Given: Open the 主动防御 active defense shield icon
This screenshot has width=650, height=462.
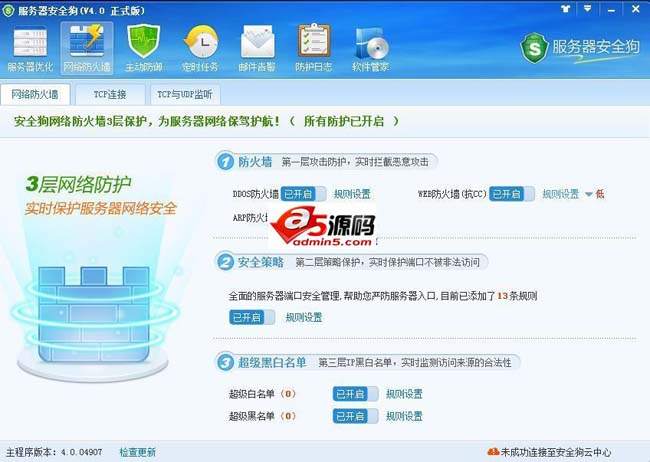Looking at the screenshot, I should (143, 49).
